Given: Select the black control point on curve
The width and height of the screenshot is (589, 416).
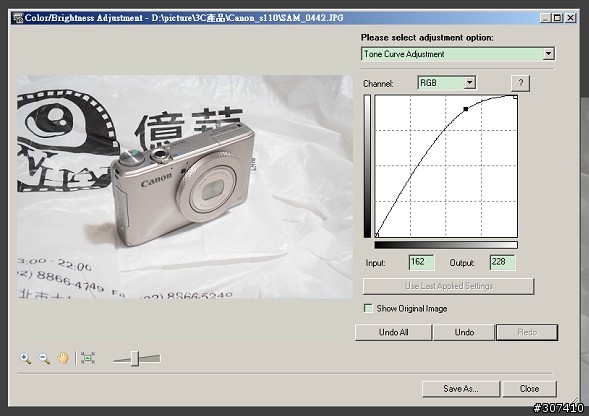Looking at the screenshot, I should [x=466, y=109].
